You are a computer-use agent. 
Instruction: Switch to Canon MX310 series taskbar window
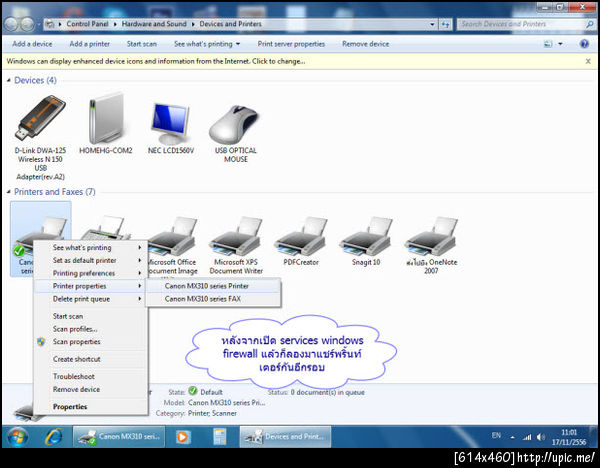(x=119, y=437)
